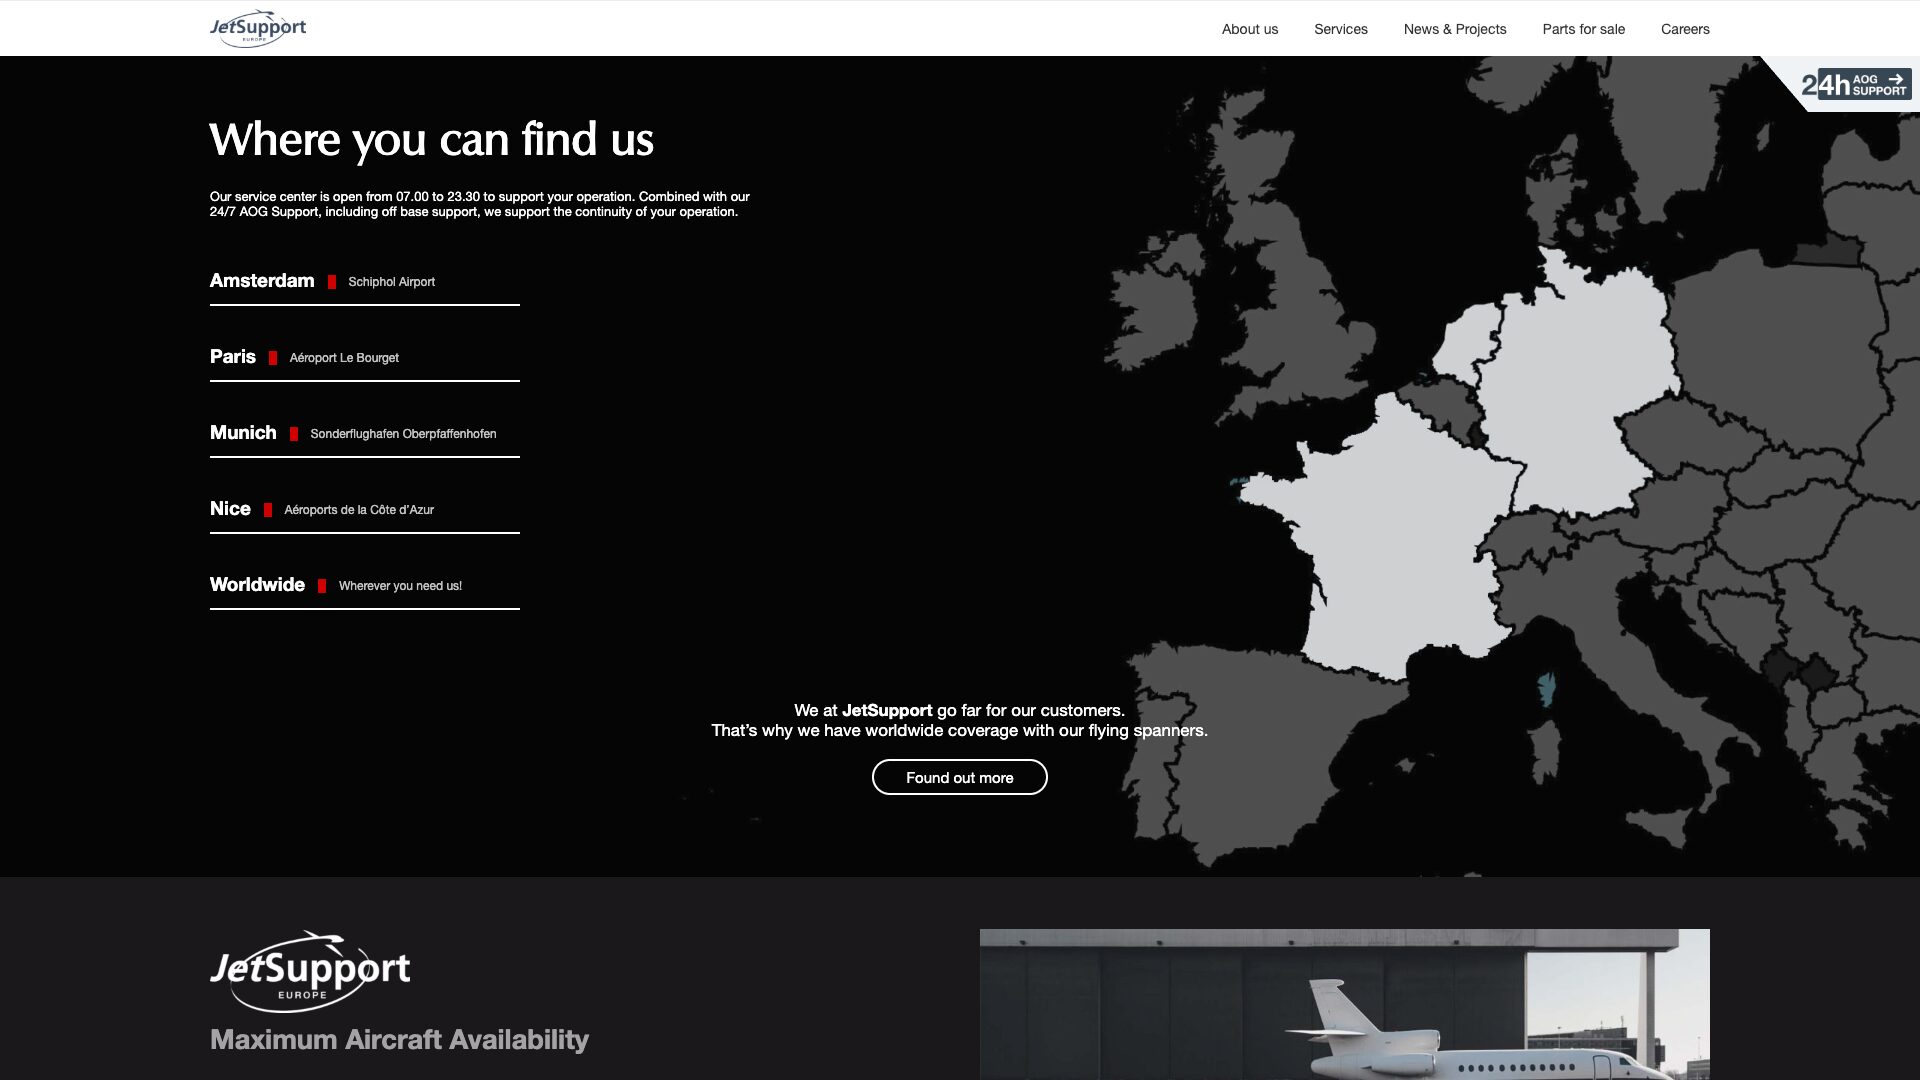Click the red marker beside Paris

click(x=273, y=358)
